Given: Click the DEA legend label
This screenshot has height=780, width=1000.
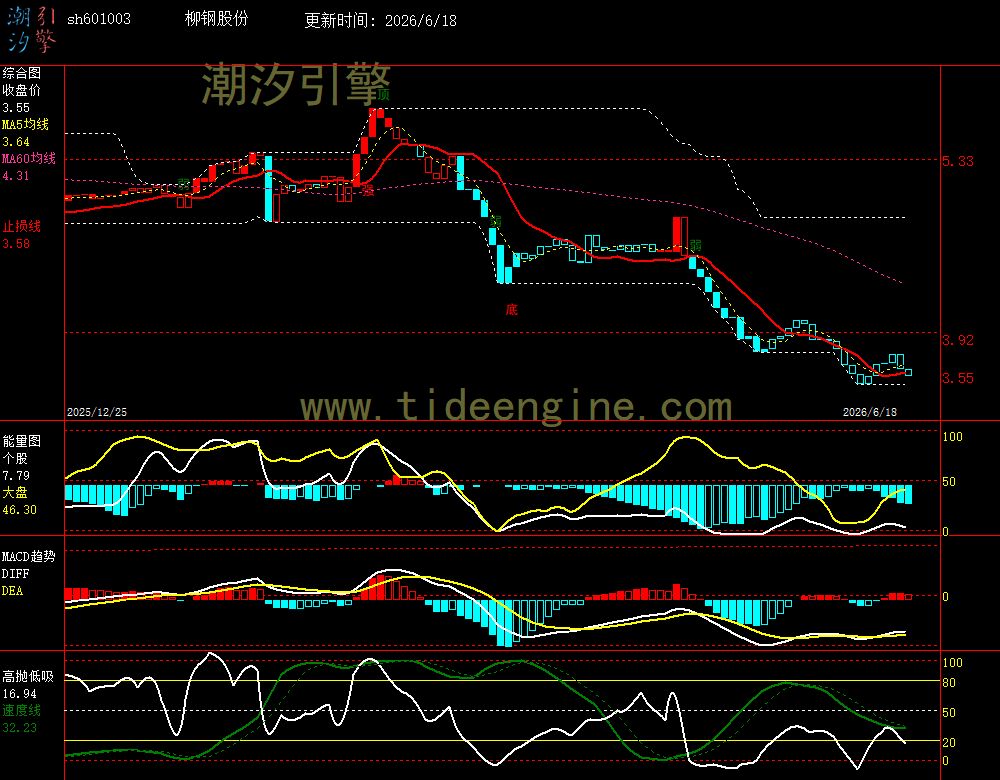Looking at the screenshot, I should click(12, 591).
